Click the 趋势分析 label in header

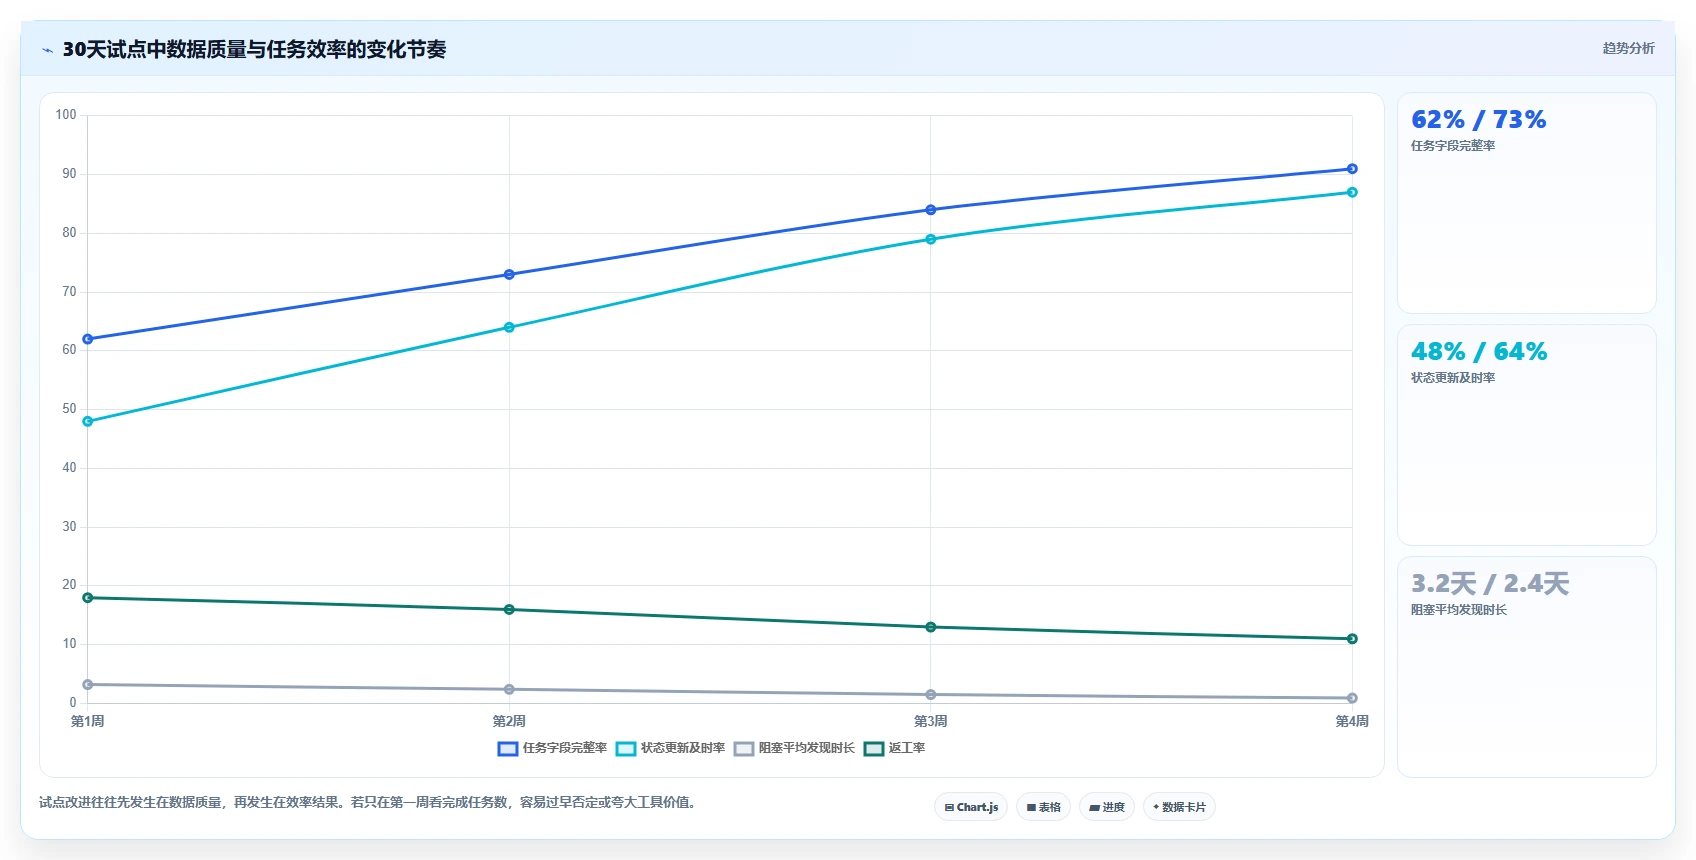pyautogui.click(x=1628, y=48)
